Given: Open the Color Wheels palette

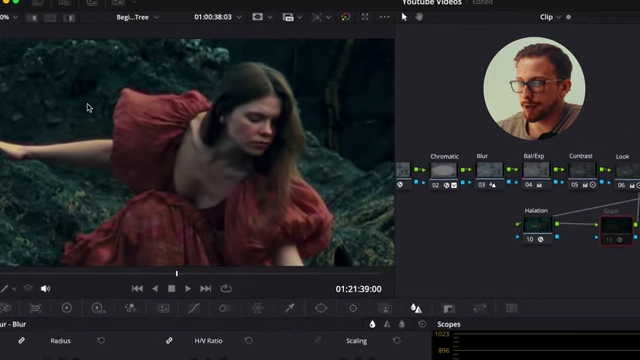Looking at the screenshot, I should coord(67,308).
